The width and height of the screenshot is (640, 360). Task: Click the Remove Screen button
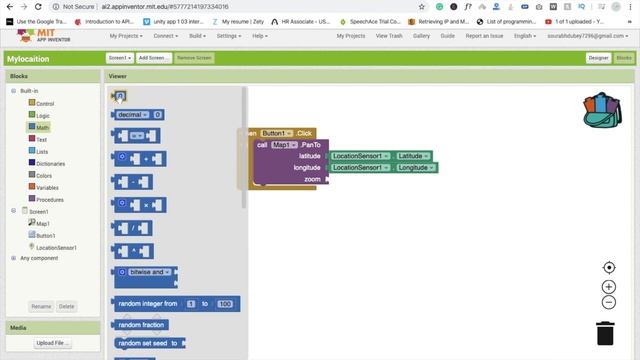194,58
